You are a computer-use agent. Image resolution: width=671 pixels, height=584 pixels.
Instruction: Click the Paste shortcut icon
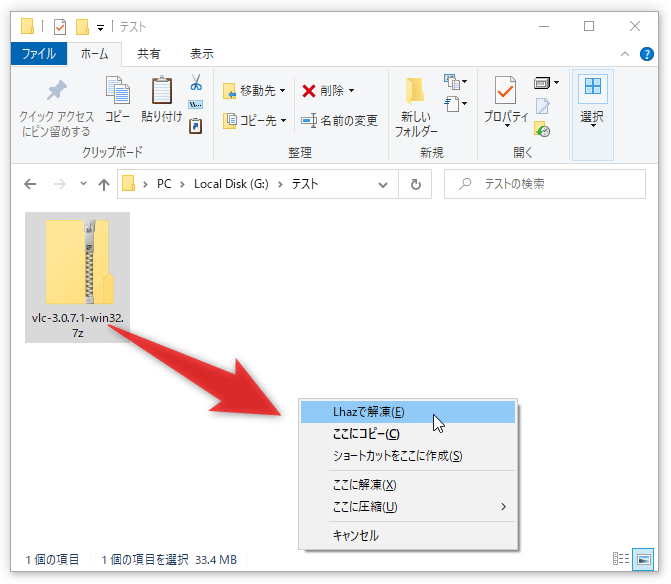(196, 126)
